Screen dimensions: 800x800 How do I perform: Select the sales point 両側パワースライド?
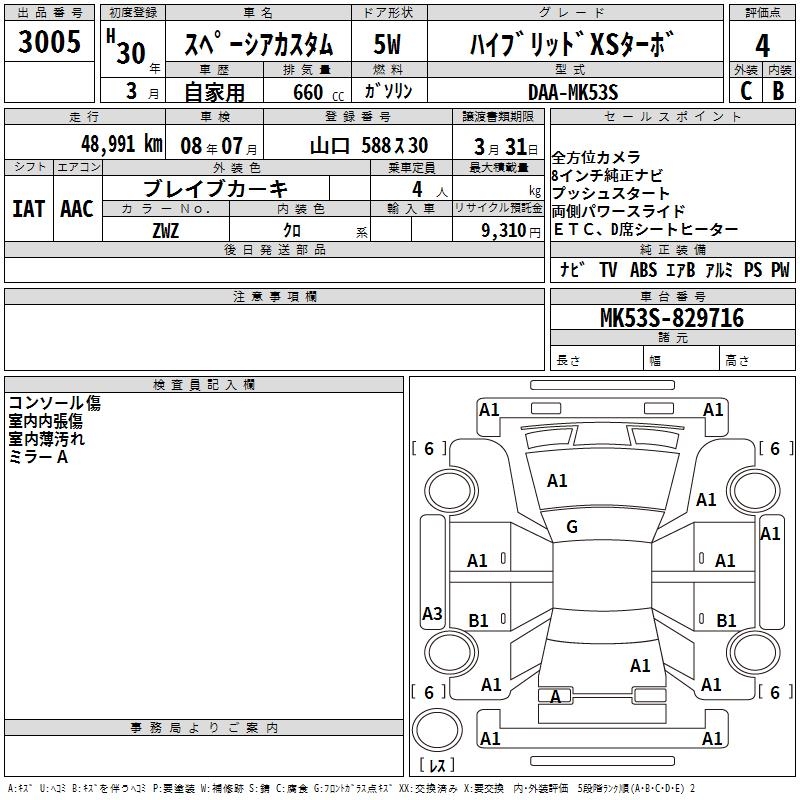[x=618, y=211]
